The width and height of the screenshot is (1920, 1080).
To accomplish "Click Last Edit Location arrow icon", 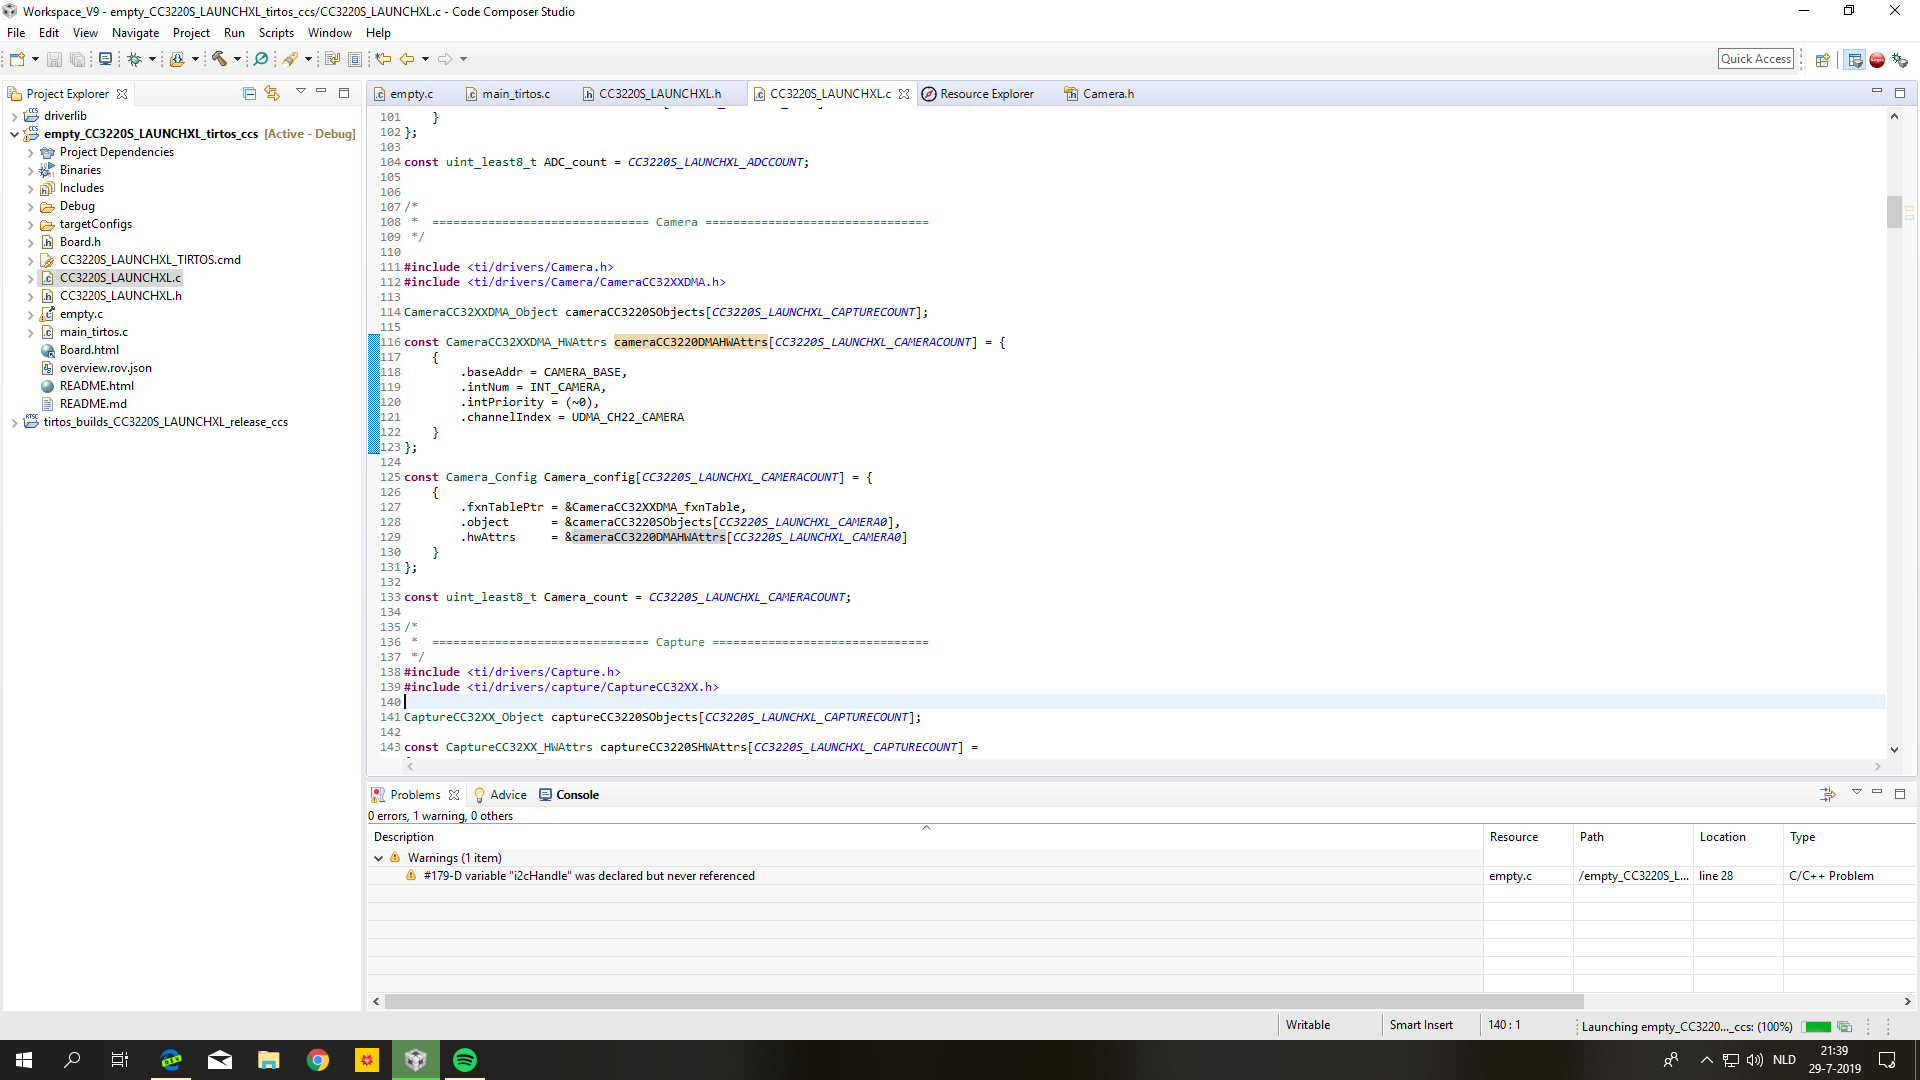I will [x=383, y=59].
